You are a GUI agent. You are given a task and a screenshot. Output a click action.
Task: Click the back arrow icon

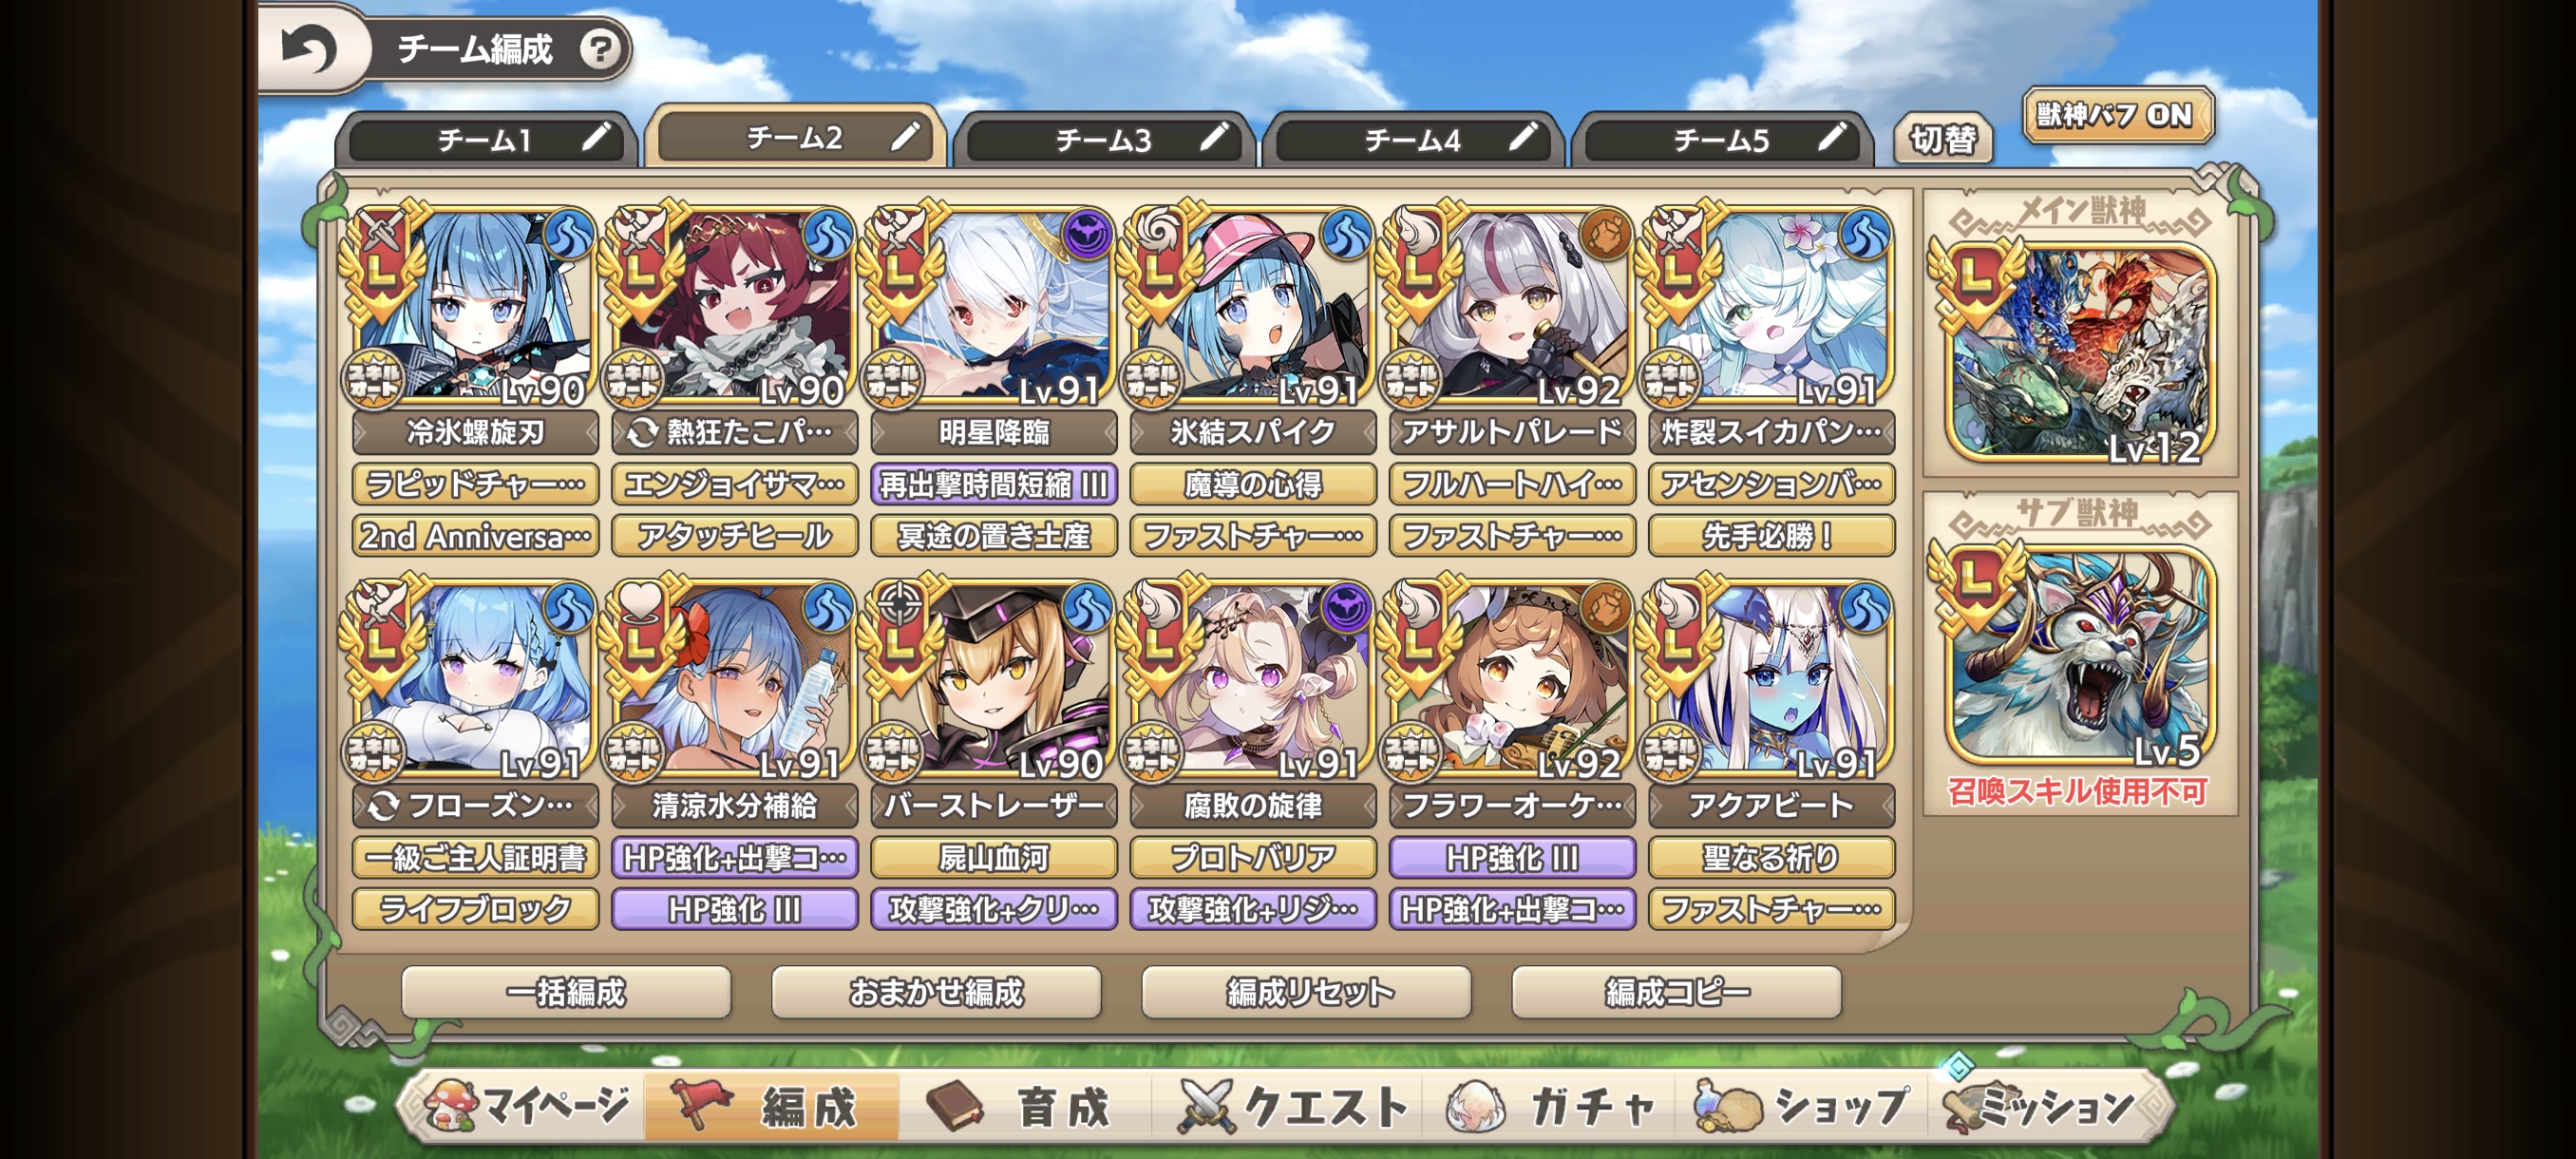(308, 49)
